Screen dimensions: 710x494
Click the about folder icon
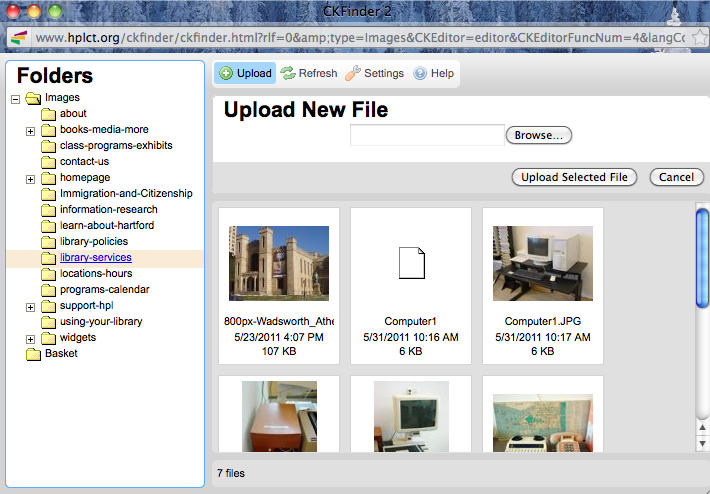[x=48, y=114]
